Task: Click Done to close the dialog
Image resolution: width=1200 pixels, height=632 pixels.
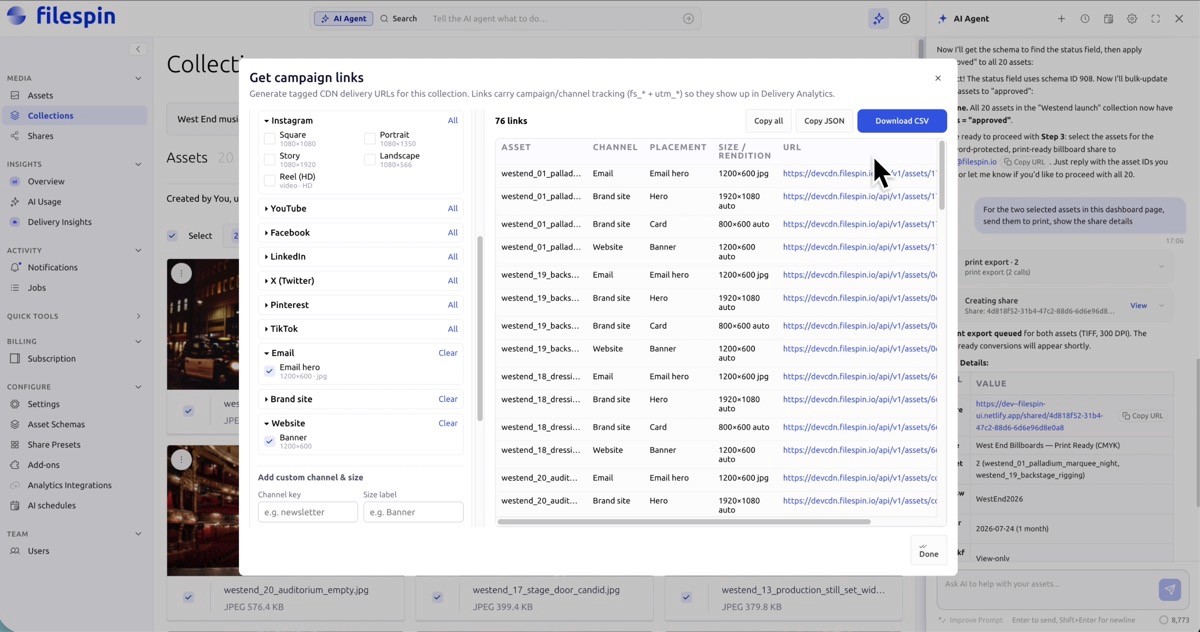Action: (x=929, y=550)
